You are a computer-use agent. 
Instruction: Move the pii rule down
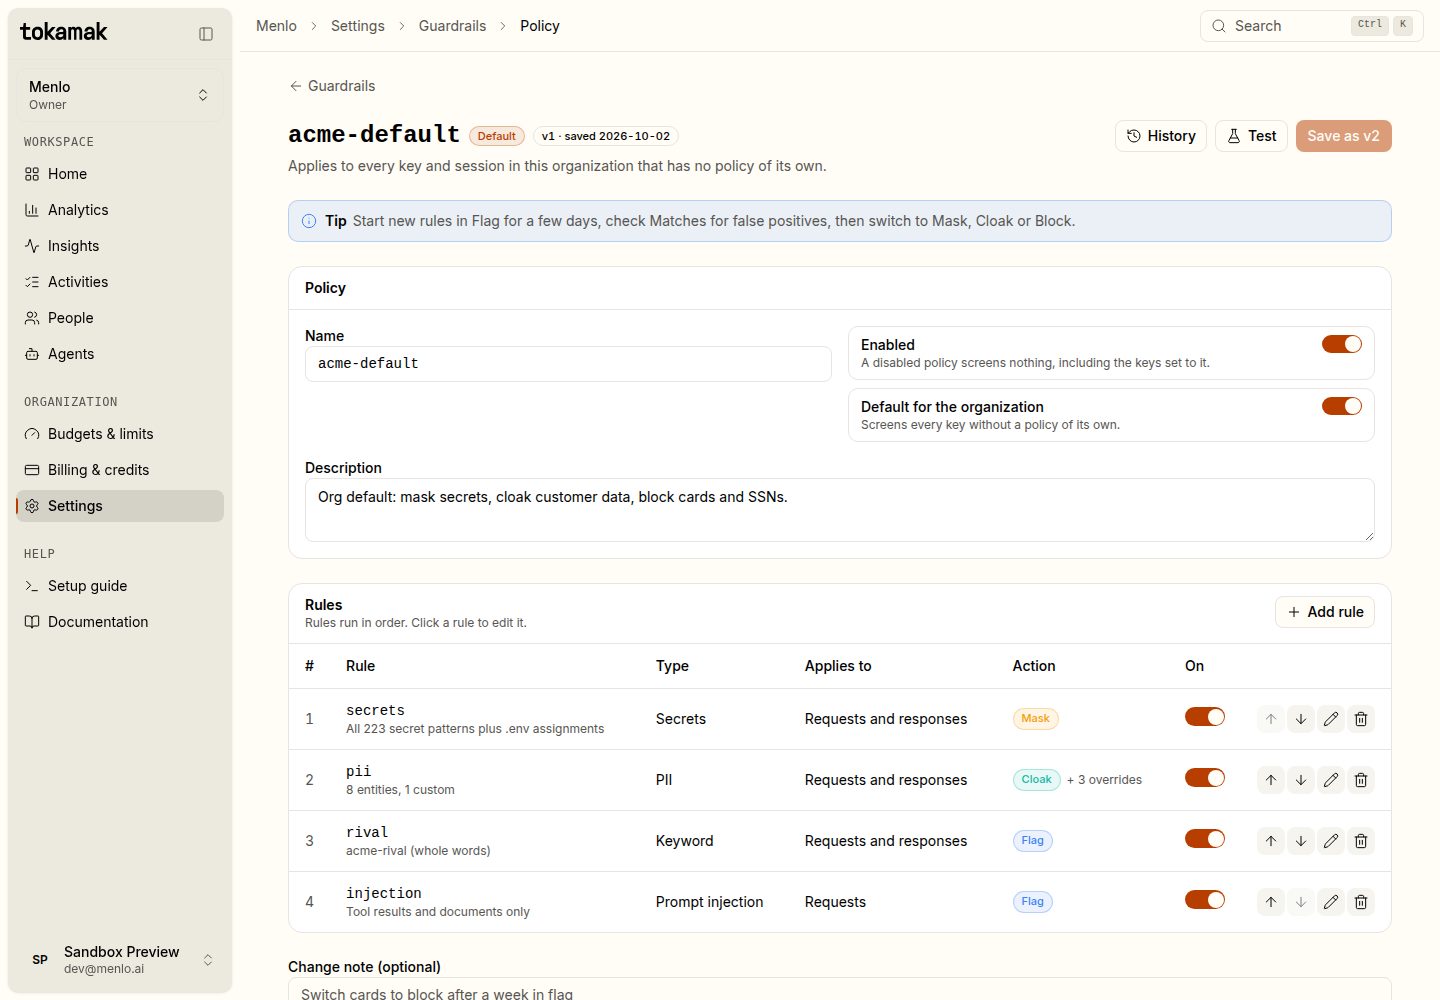1301,780
